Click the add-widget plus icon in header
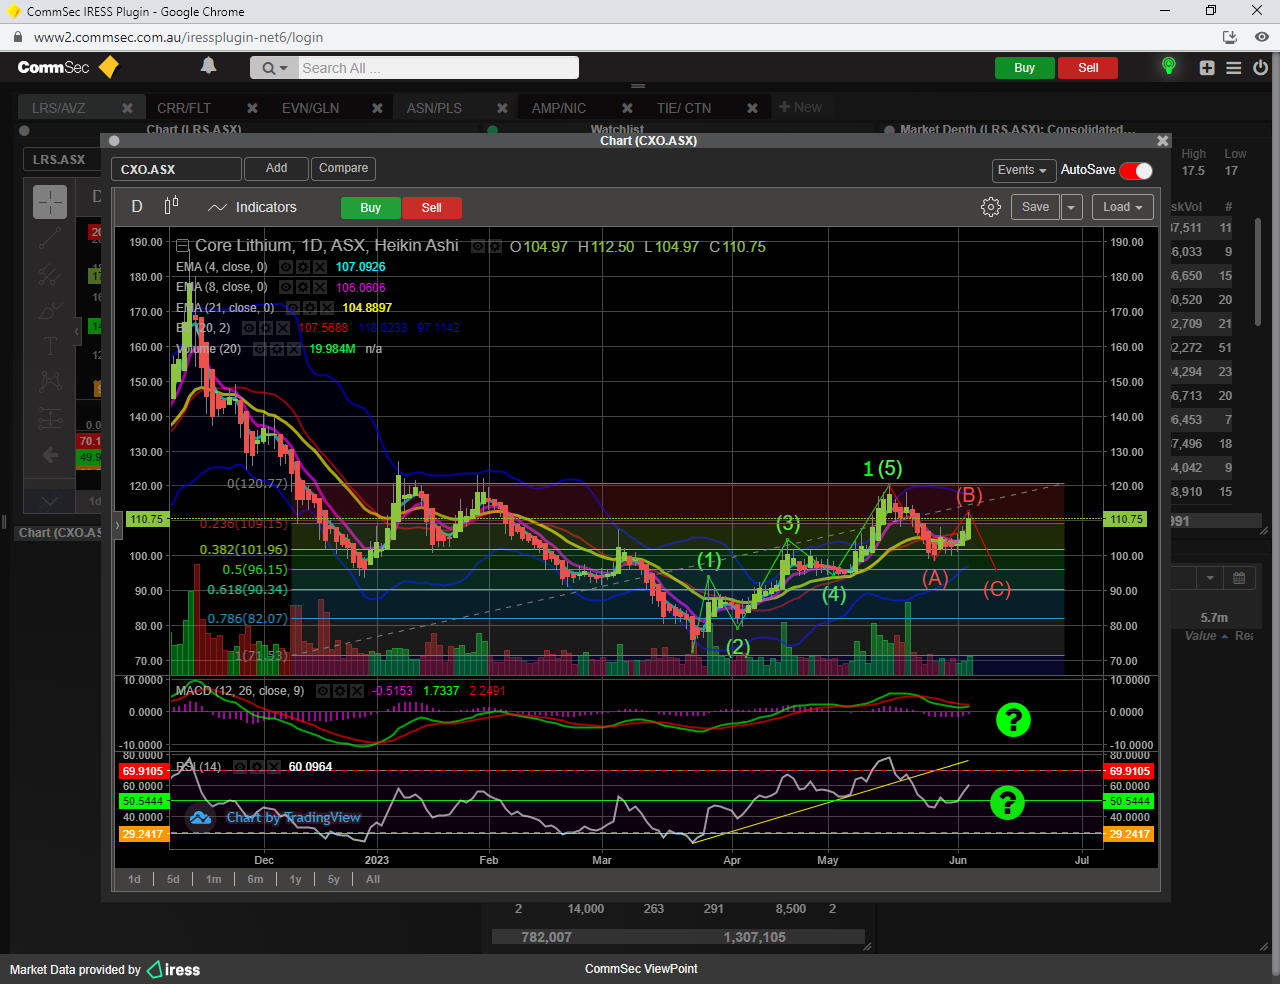This screenshot has width=1280, height=984. (x=1207, y=68)
